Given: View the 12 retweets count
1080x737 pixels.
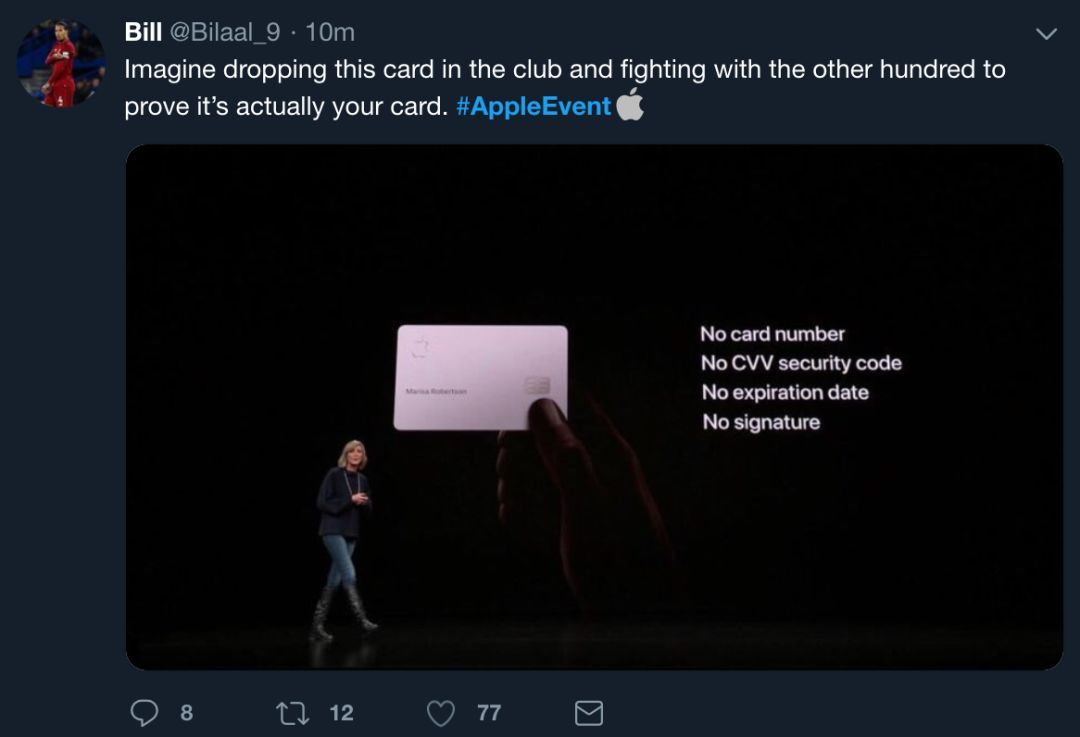Looking at the screenshot, I should (341, 713).
